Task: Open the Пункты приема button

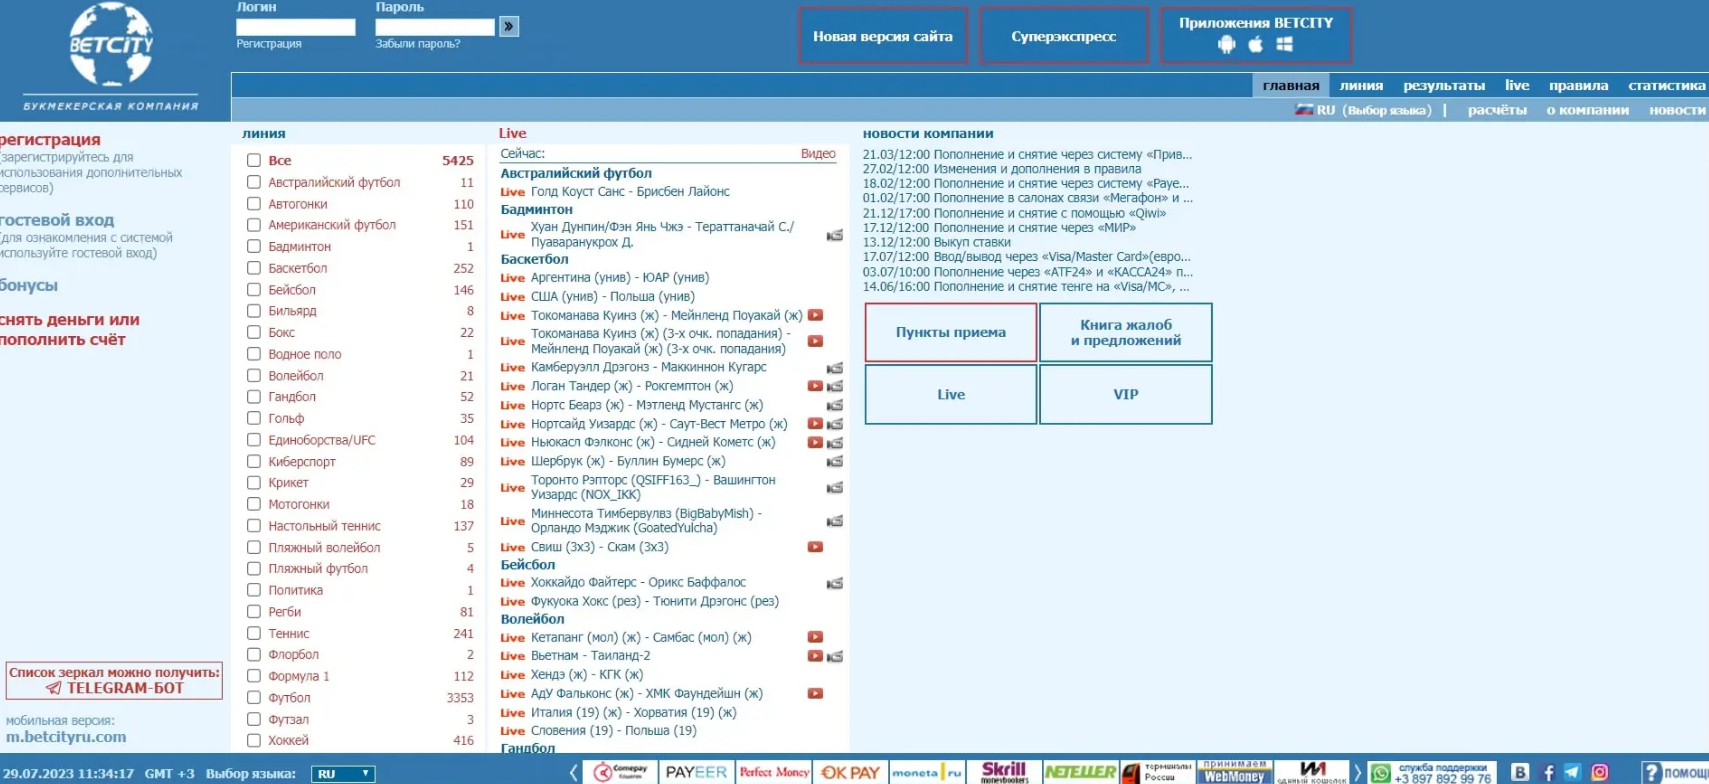Action: pyautogui.click(x=950, y=332)
